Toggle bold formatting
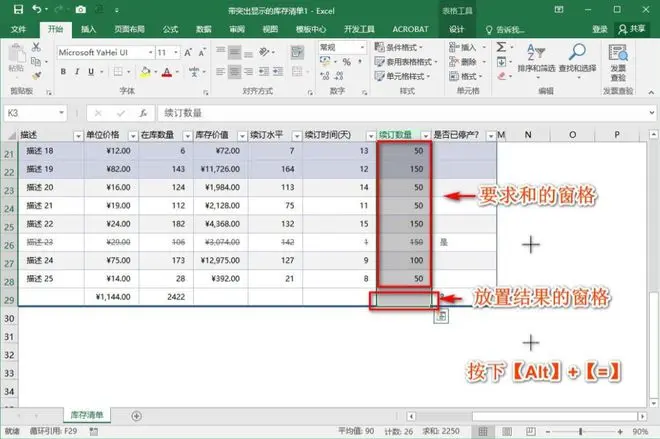This screenshot has width=660, height=439. [63, 72]
